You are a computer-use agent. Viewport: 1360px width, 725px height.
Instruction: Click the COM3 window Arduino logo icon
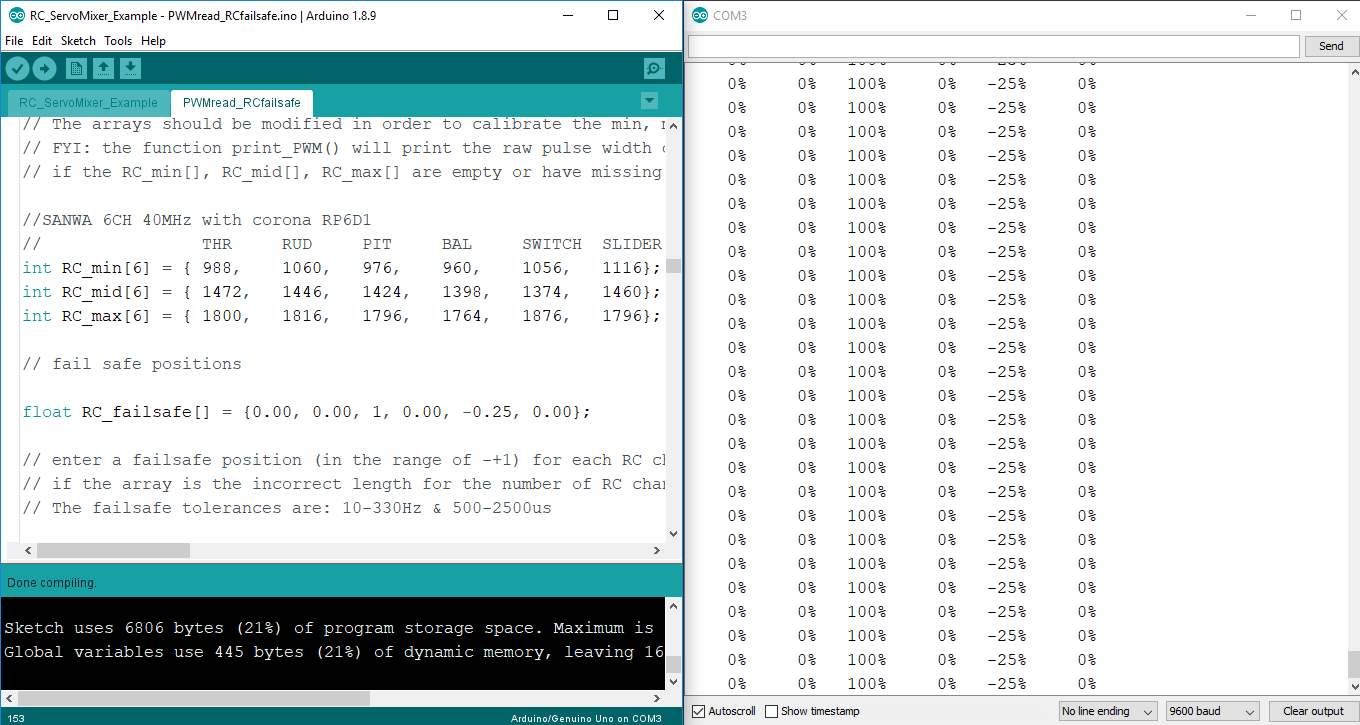[x=698, y=15]
